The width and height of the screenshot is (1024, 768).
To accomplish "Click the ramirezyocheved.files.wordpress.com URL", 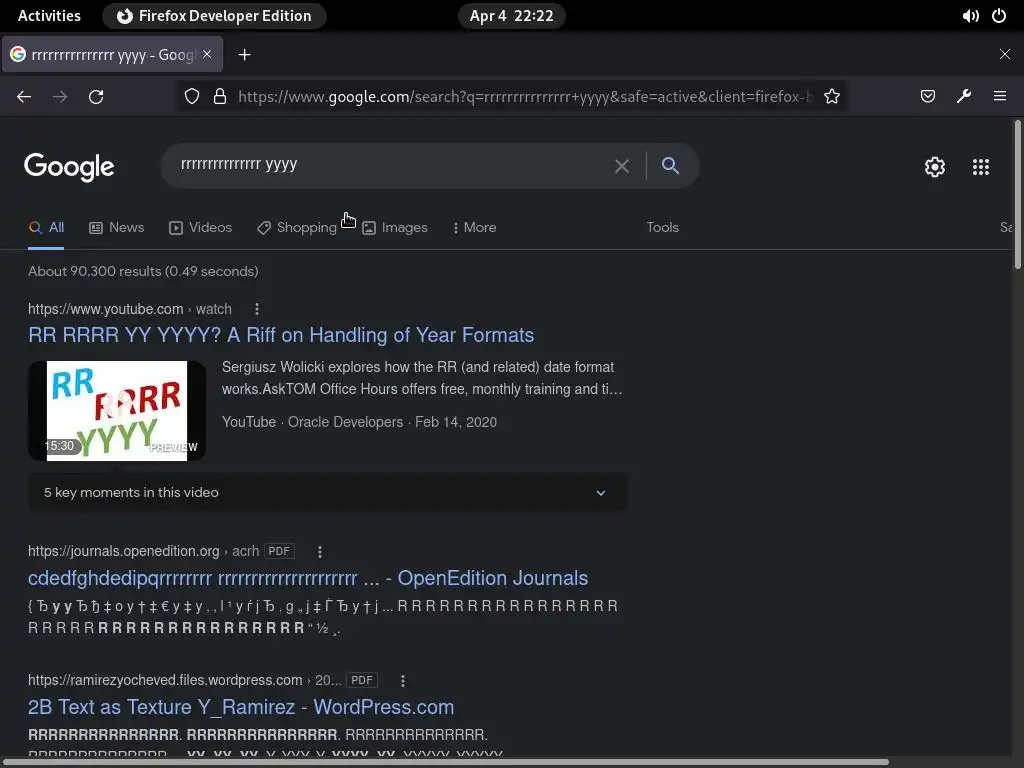I will (185, 680).
